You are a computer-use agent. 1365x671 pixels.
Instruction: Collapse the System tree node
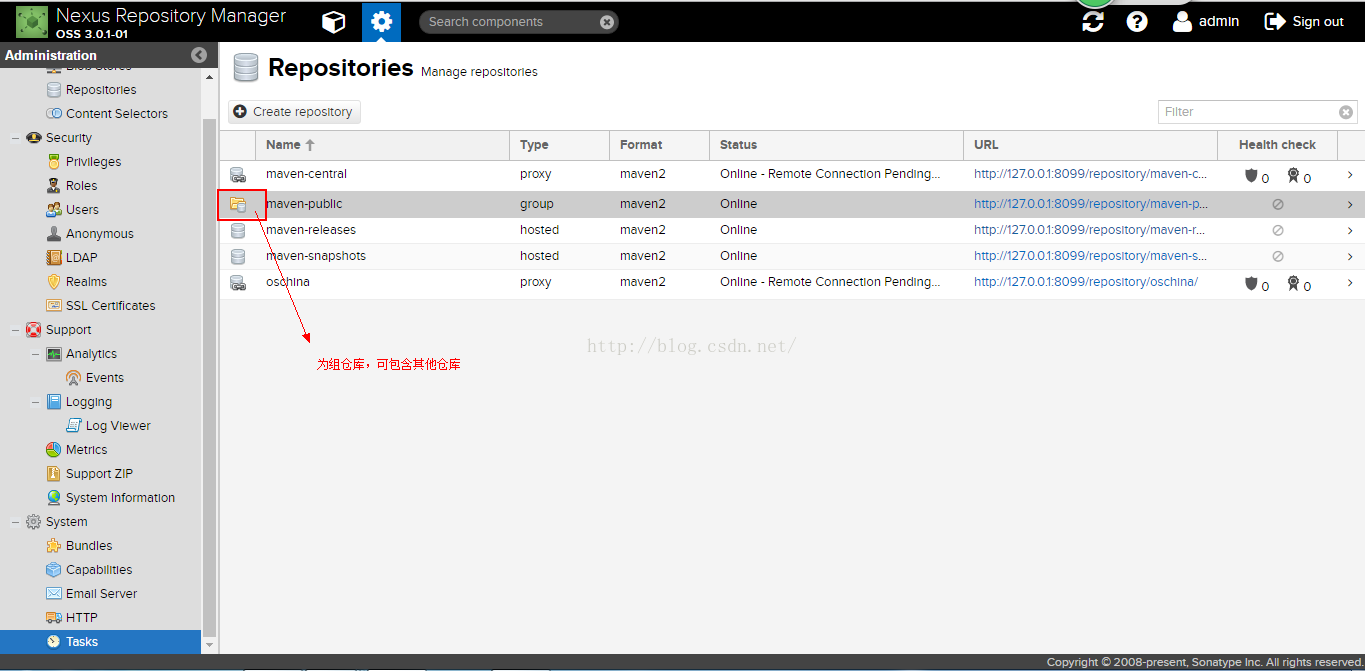click(x=15, y=522)
